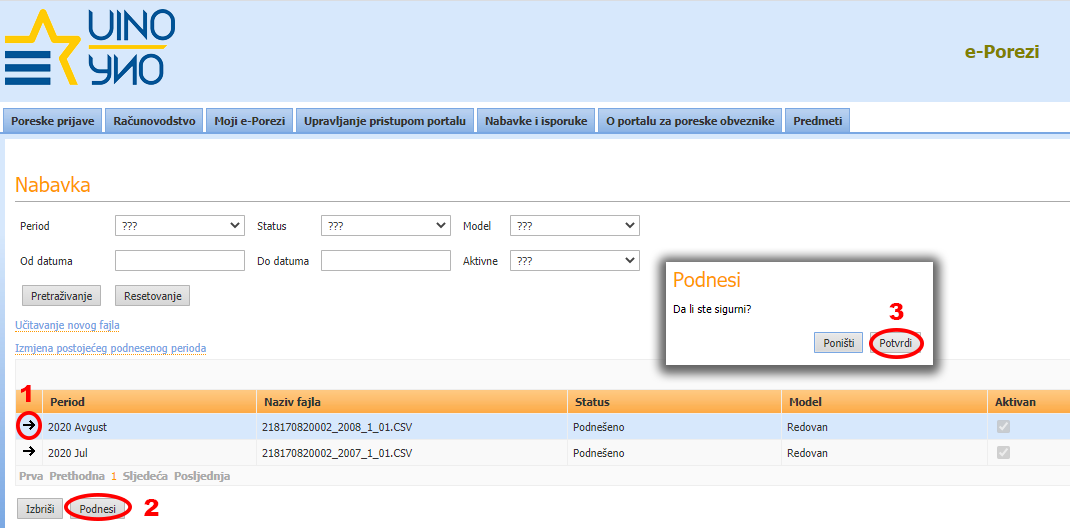This screenshot has height=528, width=1070.
Task: Open Izmjena postojećeg podnesenog perioda link
Action: tap(111, 349)
